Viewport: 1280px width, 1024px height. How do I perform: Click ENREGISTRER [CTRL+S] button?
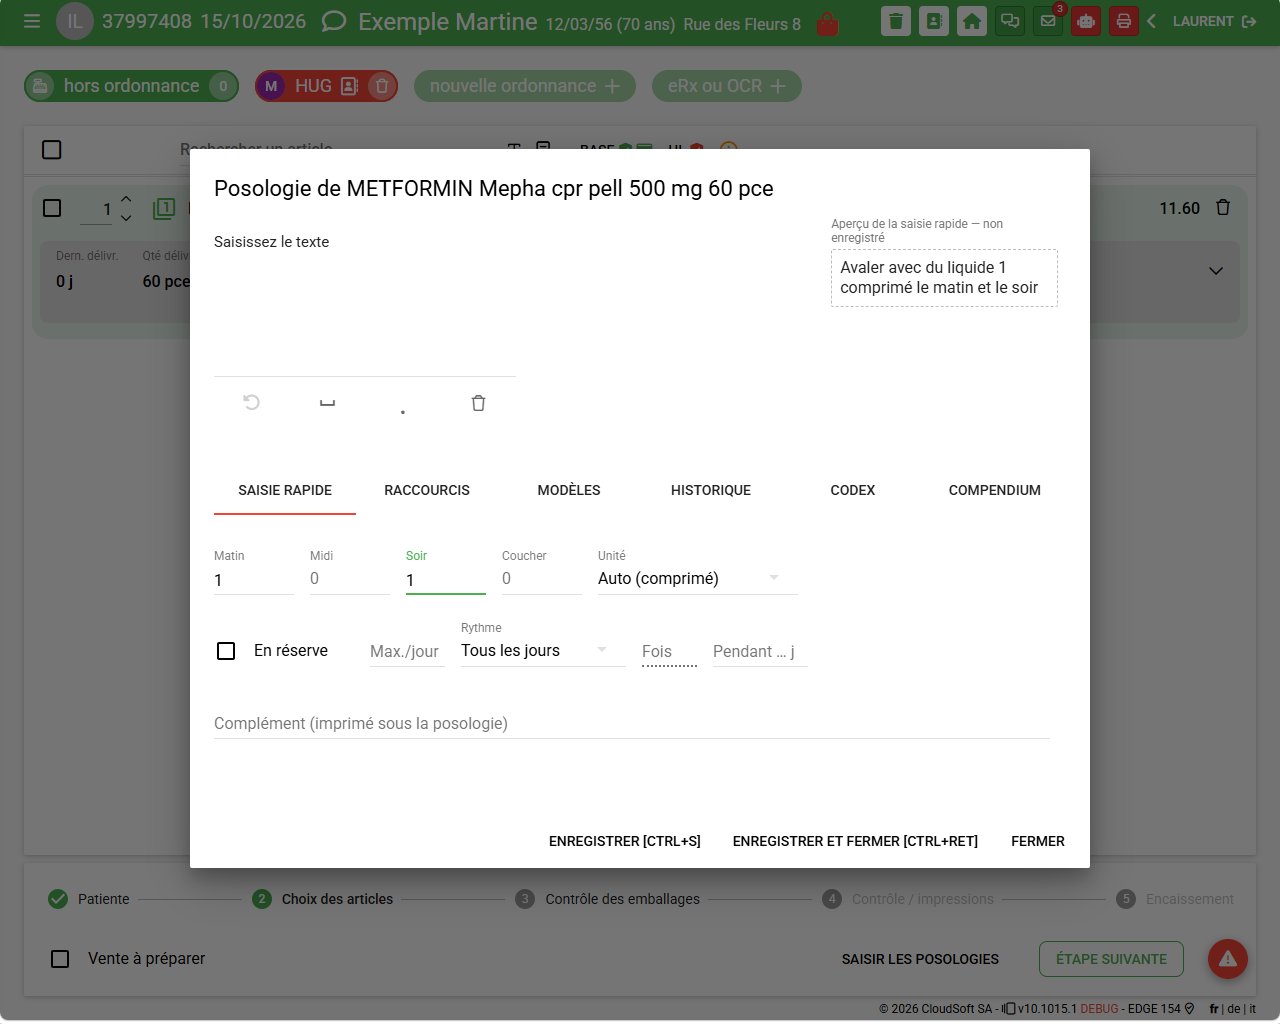(x=625, y=841)
